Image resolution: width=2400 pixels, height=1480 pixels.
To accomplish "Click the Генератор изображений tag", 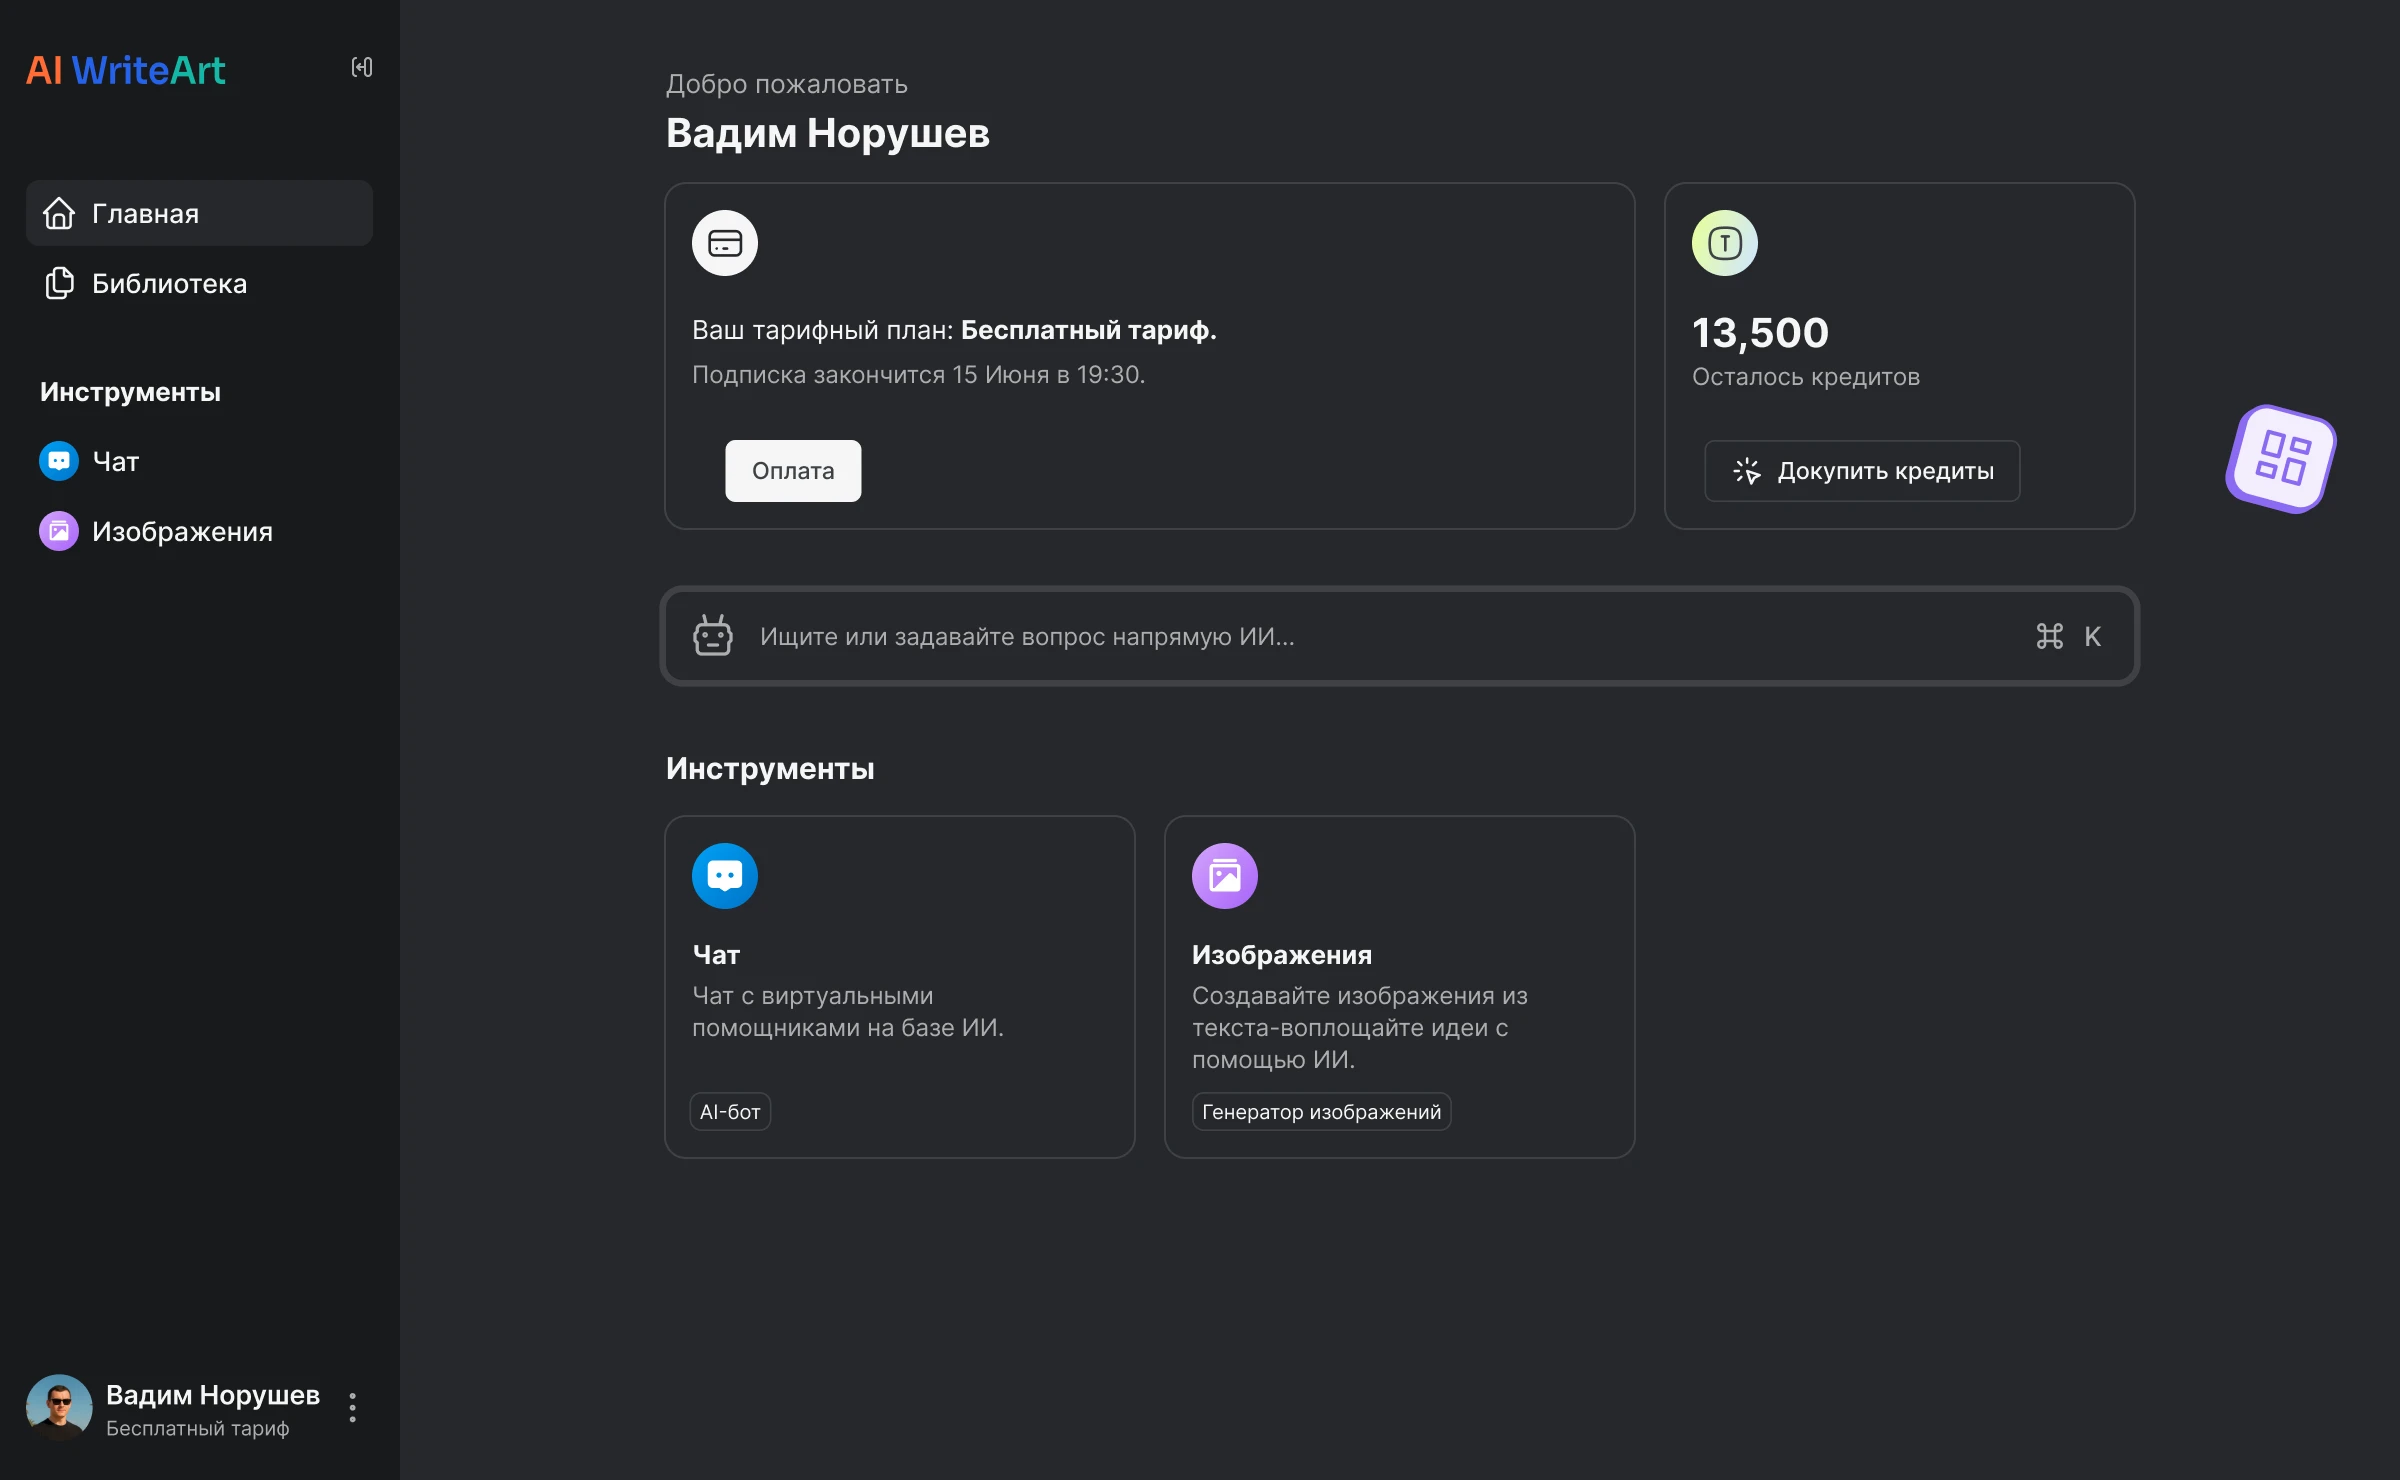I will coord(1321,1112).
